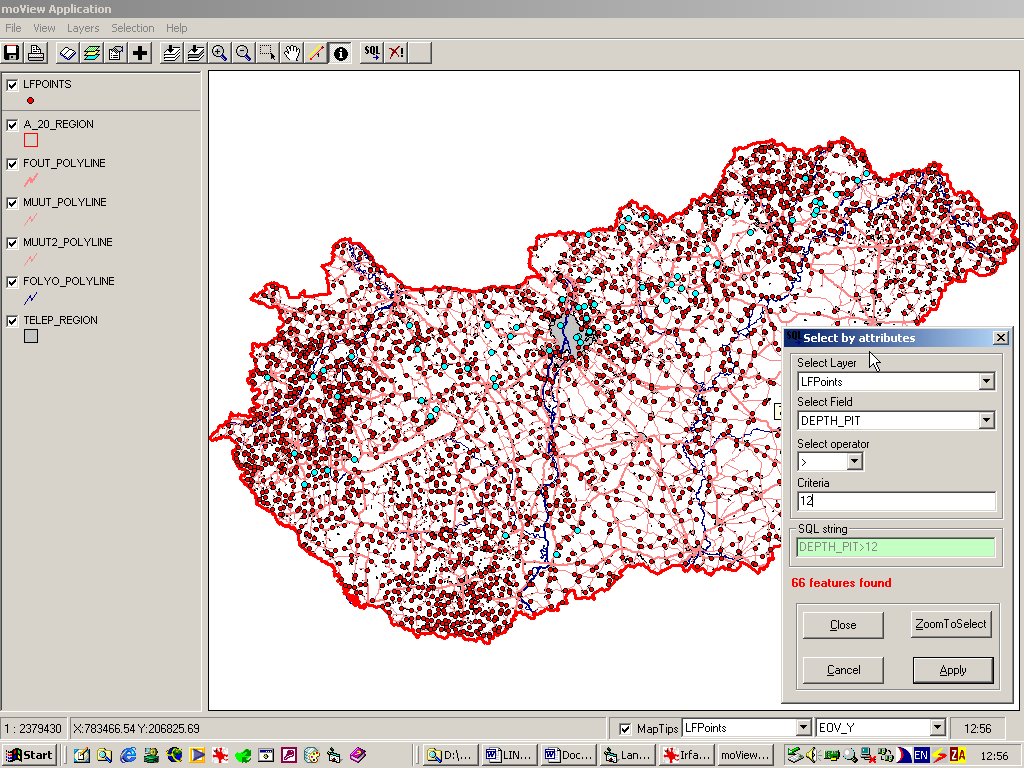Image resolution: width=1024 pixels, height=768 pixels.
Task: Toggle the MUUT_POLYLINE layer checkbox
Action: tap(12, 203)
